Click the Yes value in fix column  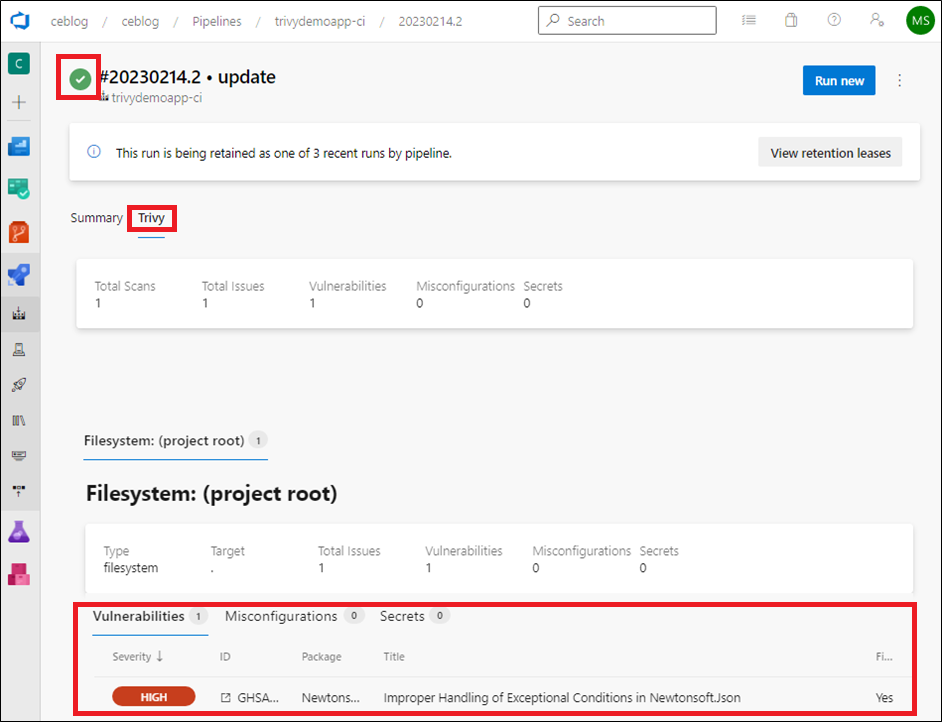[884, 697]
